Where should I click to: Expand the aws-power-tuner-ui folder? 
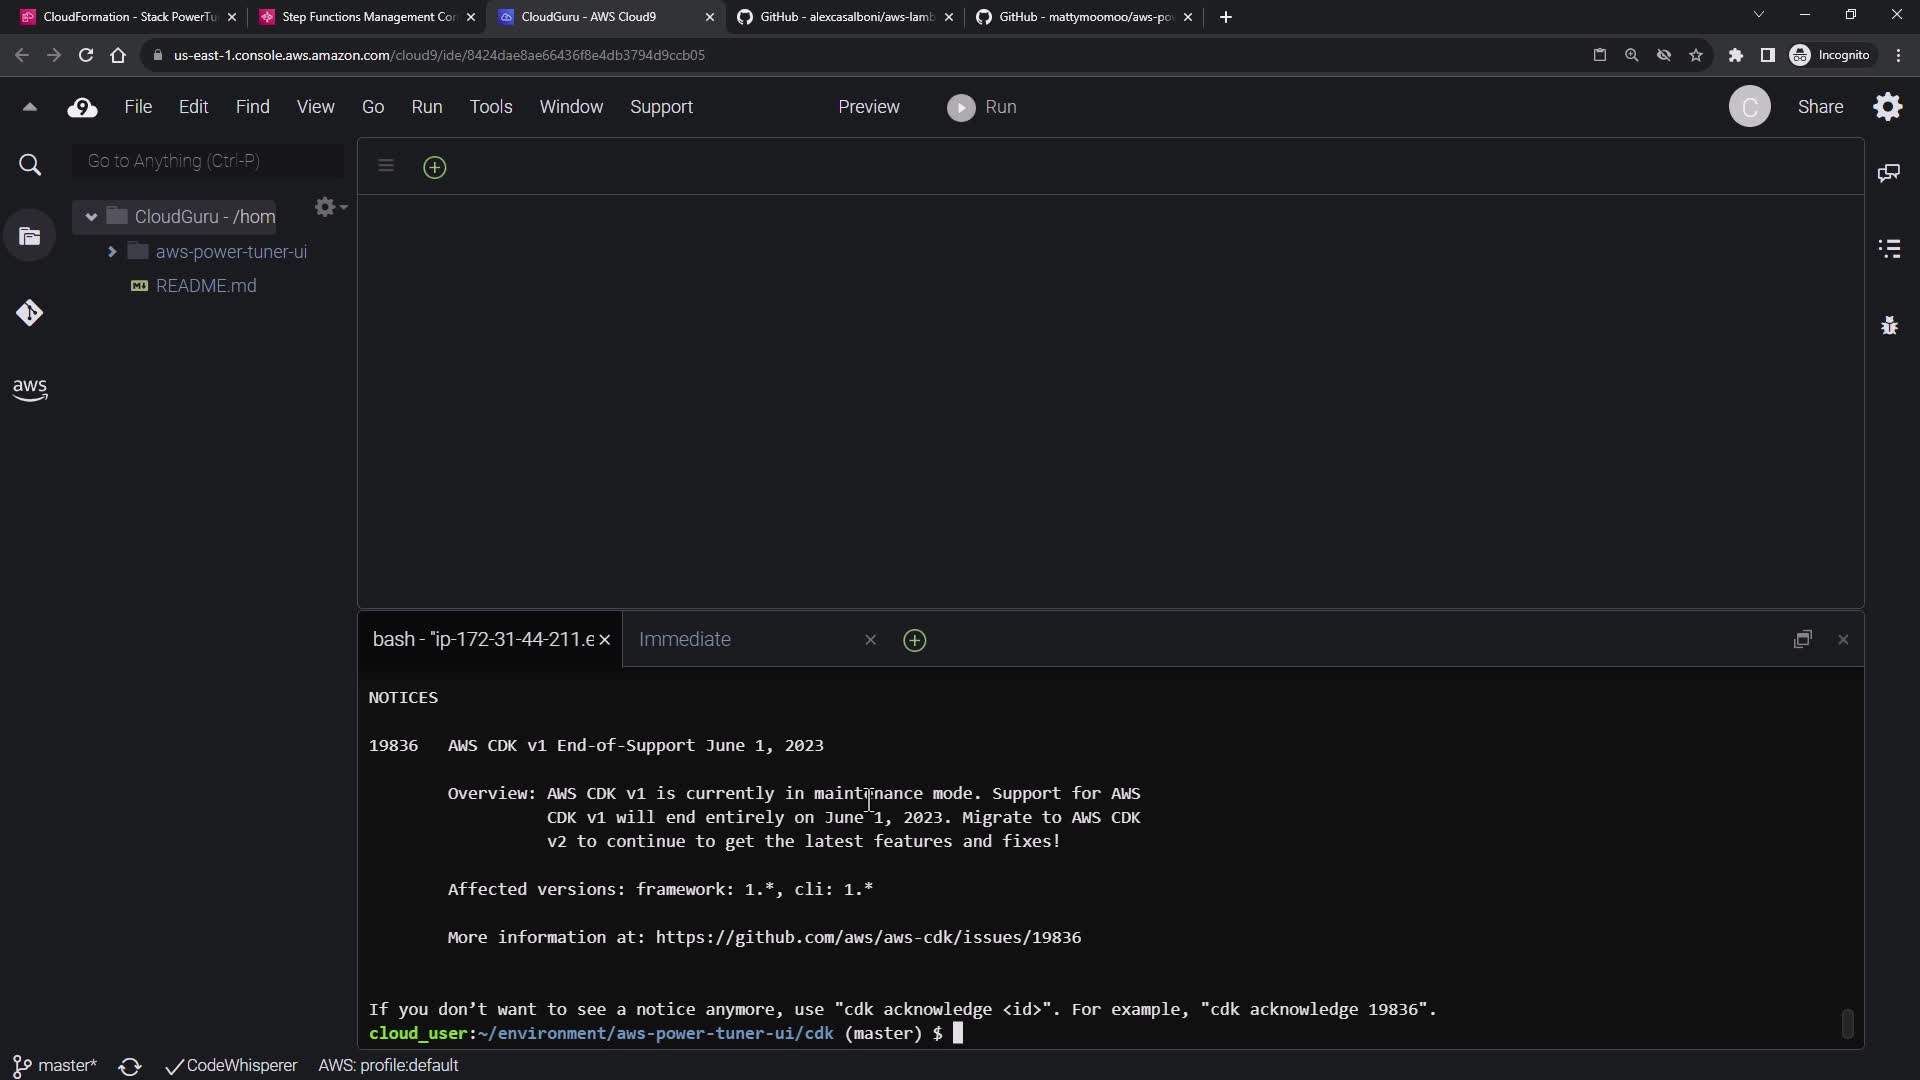click(x=112, y=252)
